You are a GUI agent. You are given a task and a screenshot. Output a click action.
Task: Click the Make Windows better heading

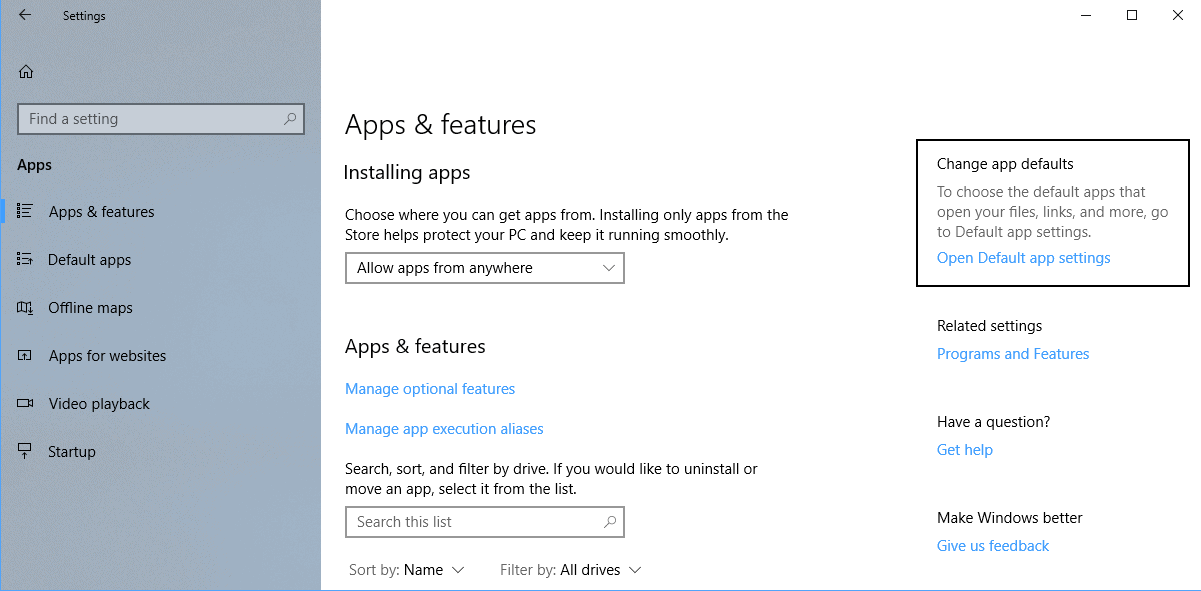(1010, 518)
